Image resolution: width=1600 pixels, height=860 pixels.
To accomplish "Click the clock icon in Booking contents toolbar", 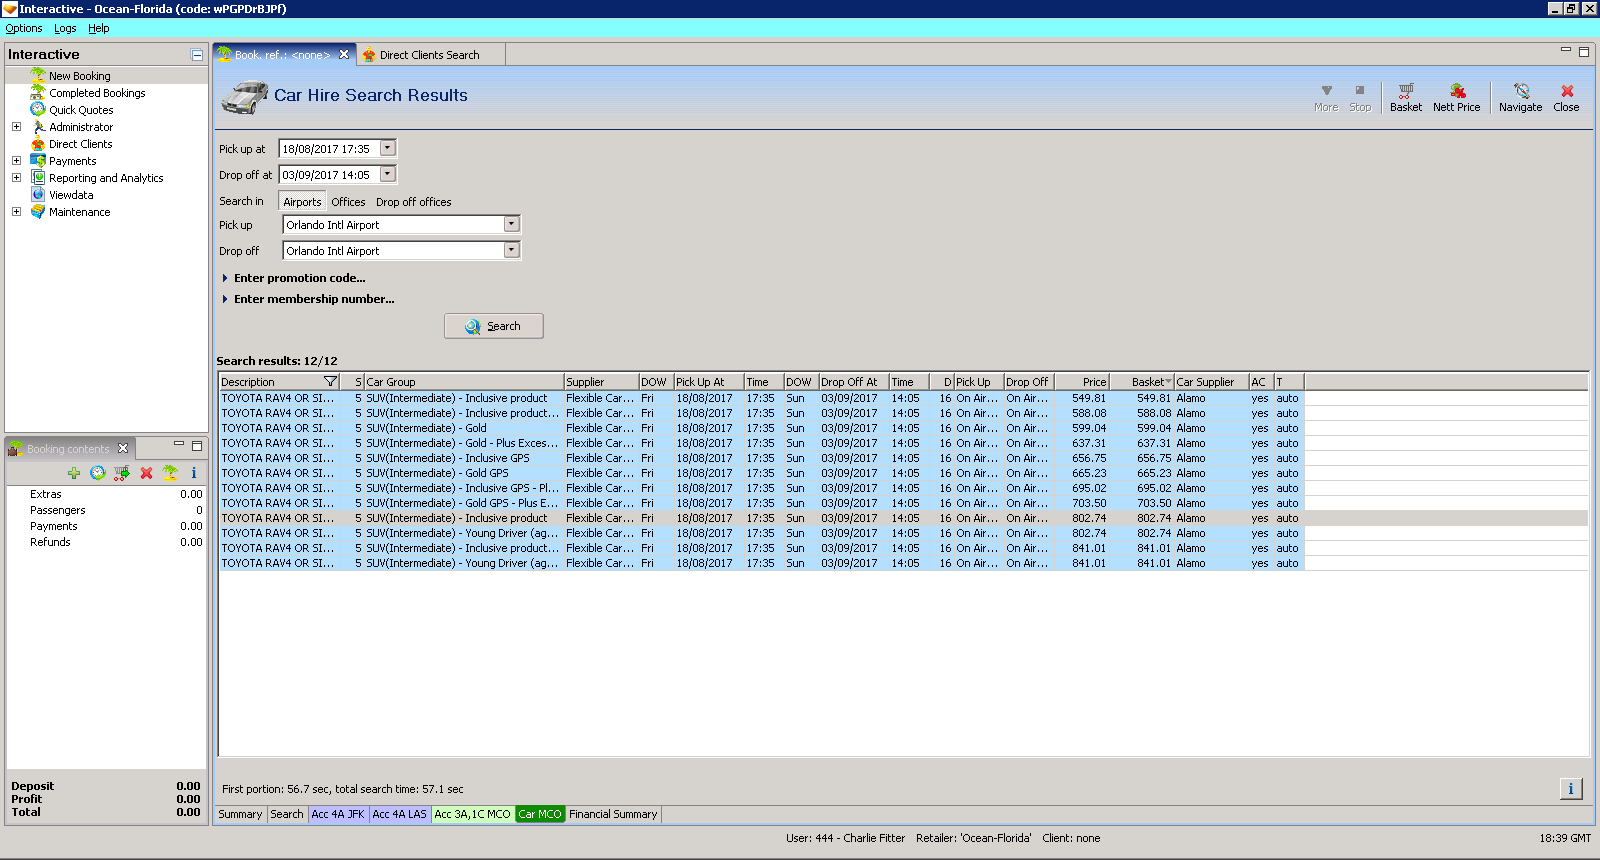I will click(98, 473).
